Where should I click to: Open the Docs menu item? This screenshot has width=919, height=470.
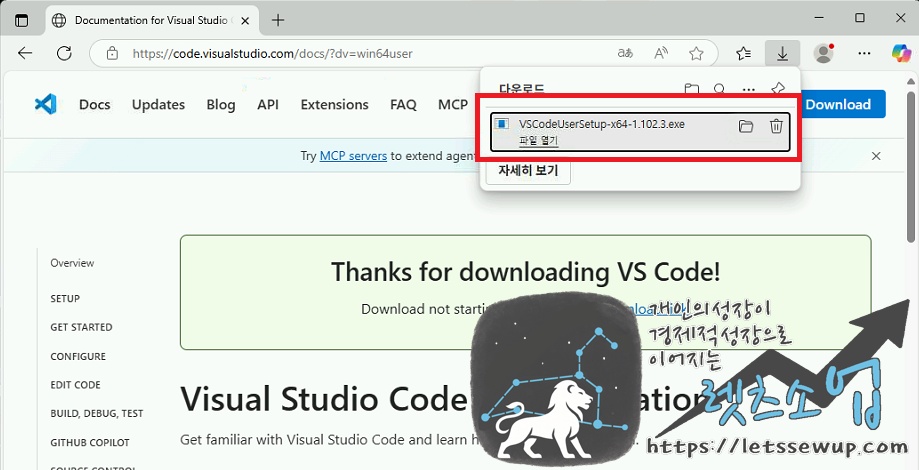94,105
